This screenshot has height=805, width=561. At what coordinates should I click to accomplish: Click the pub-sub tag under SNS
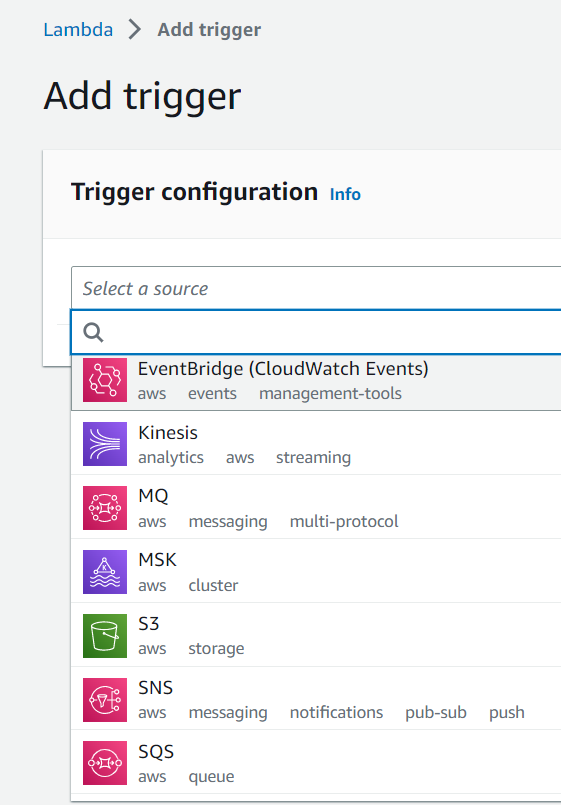[436, 713]
